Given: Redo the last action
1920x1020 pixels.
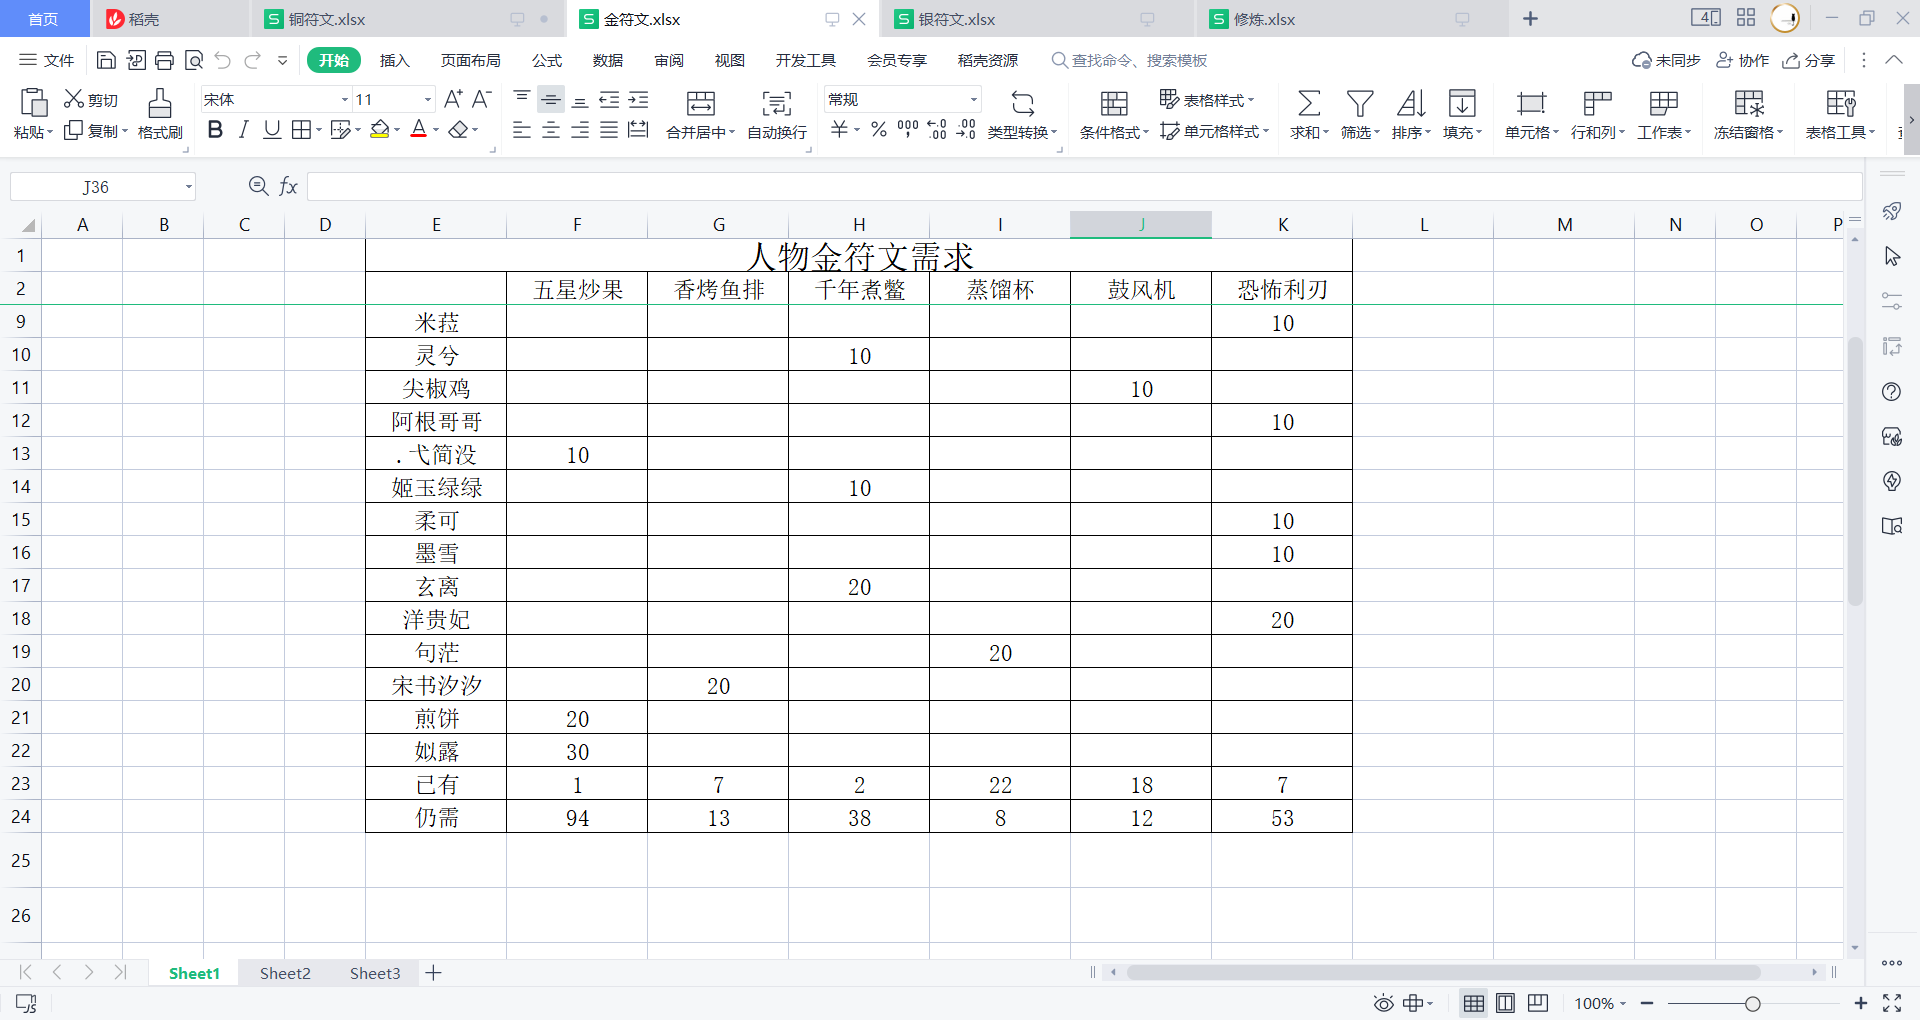Looking at the screenshot, I should pyautogui.click(x=253, y=60).
